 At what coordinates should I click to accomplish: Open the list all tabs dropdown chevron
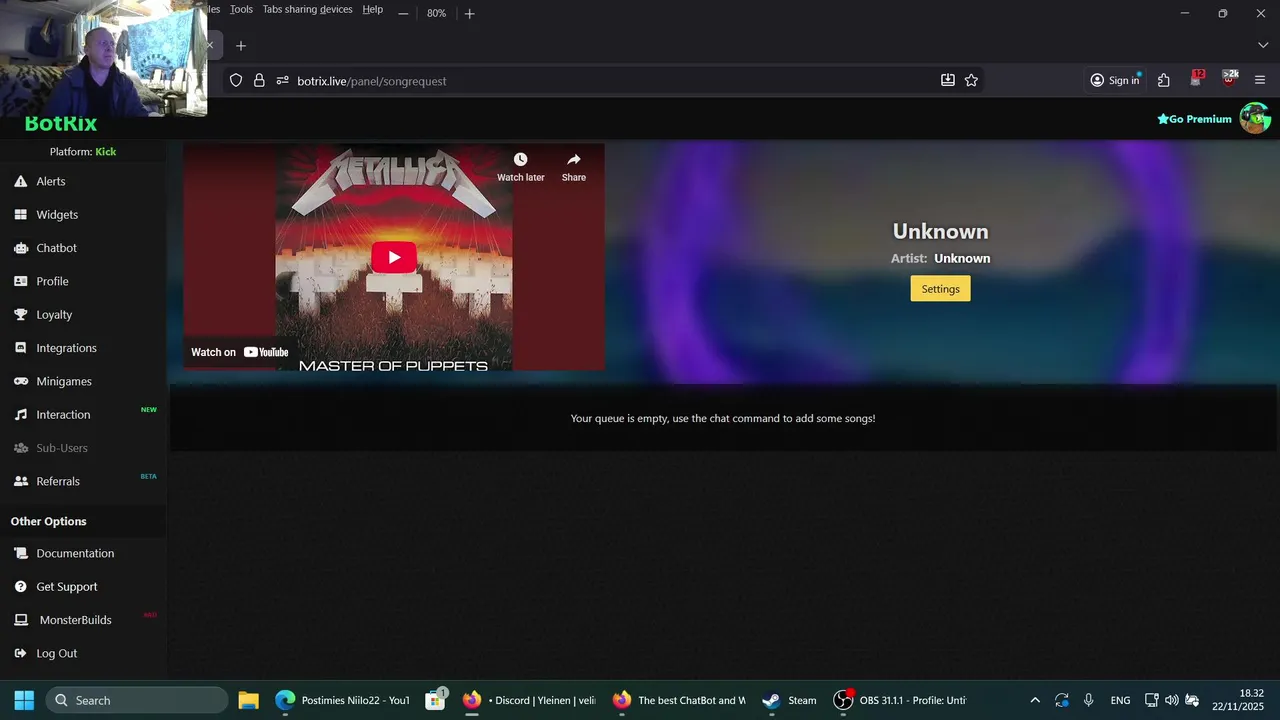(x=1262, y=45)
